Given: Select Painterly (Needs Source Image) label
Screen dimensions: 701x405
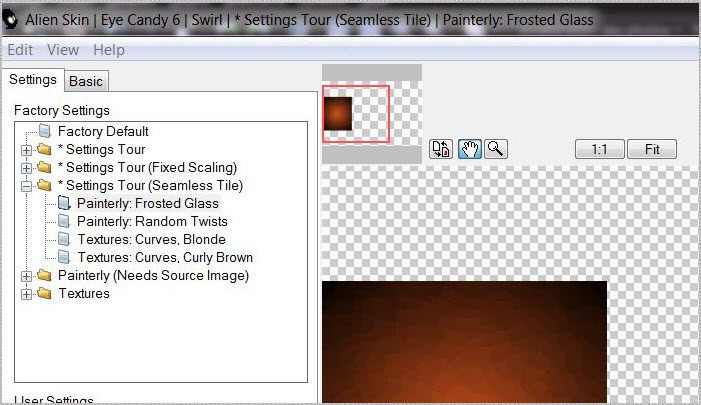Looking at the screenshot, I should coord(153,275).
